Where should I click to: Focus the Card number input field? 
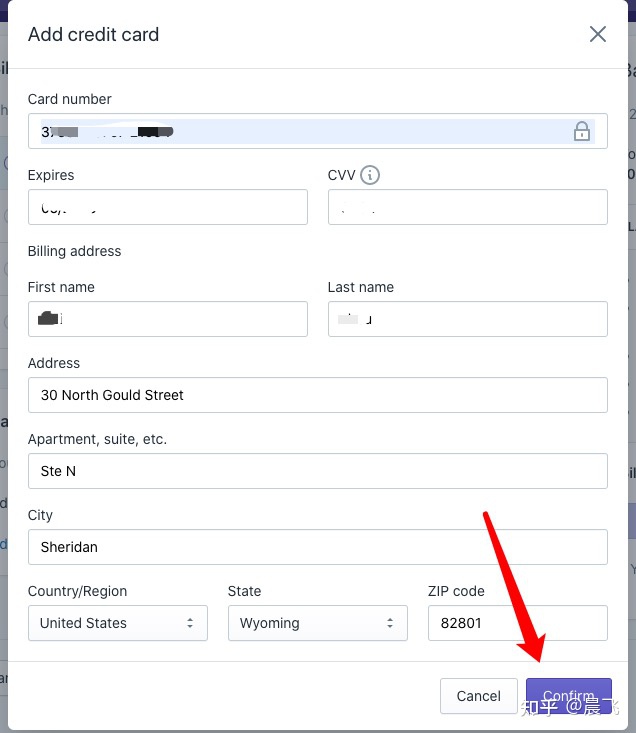click(x=300, y=131)
